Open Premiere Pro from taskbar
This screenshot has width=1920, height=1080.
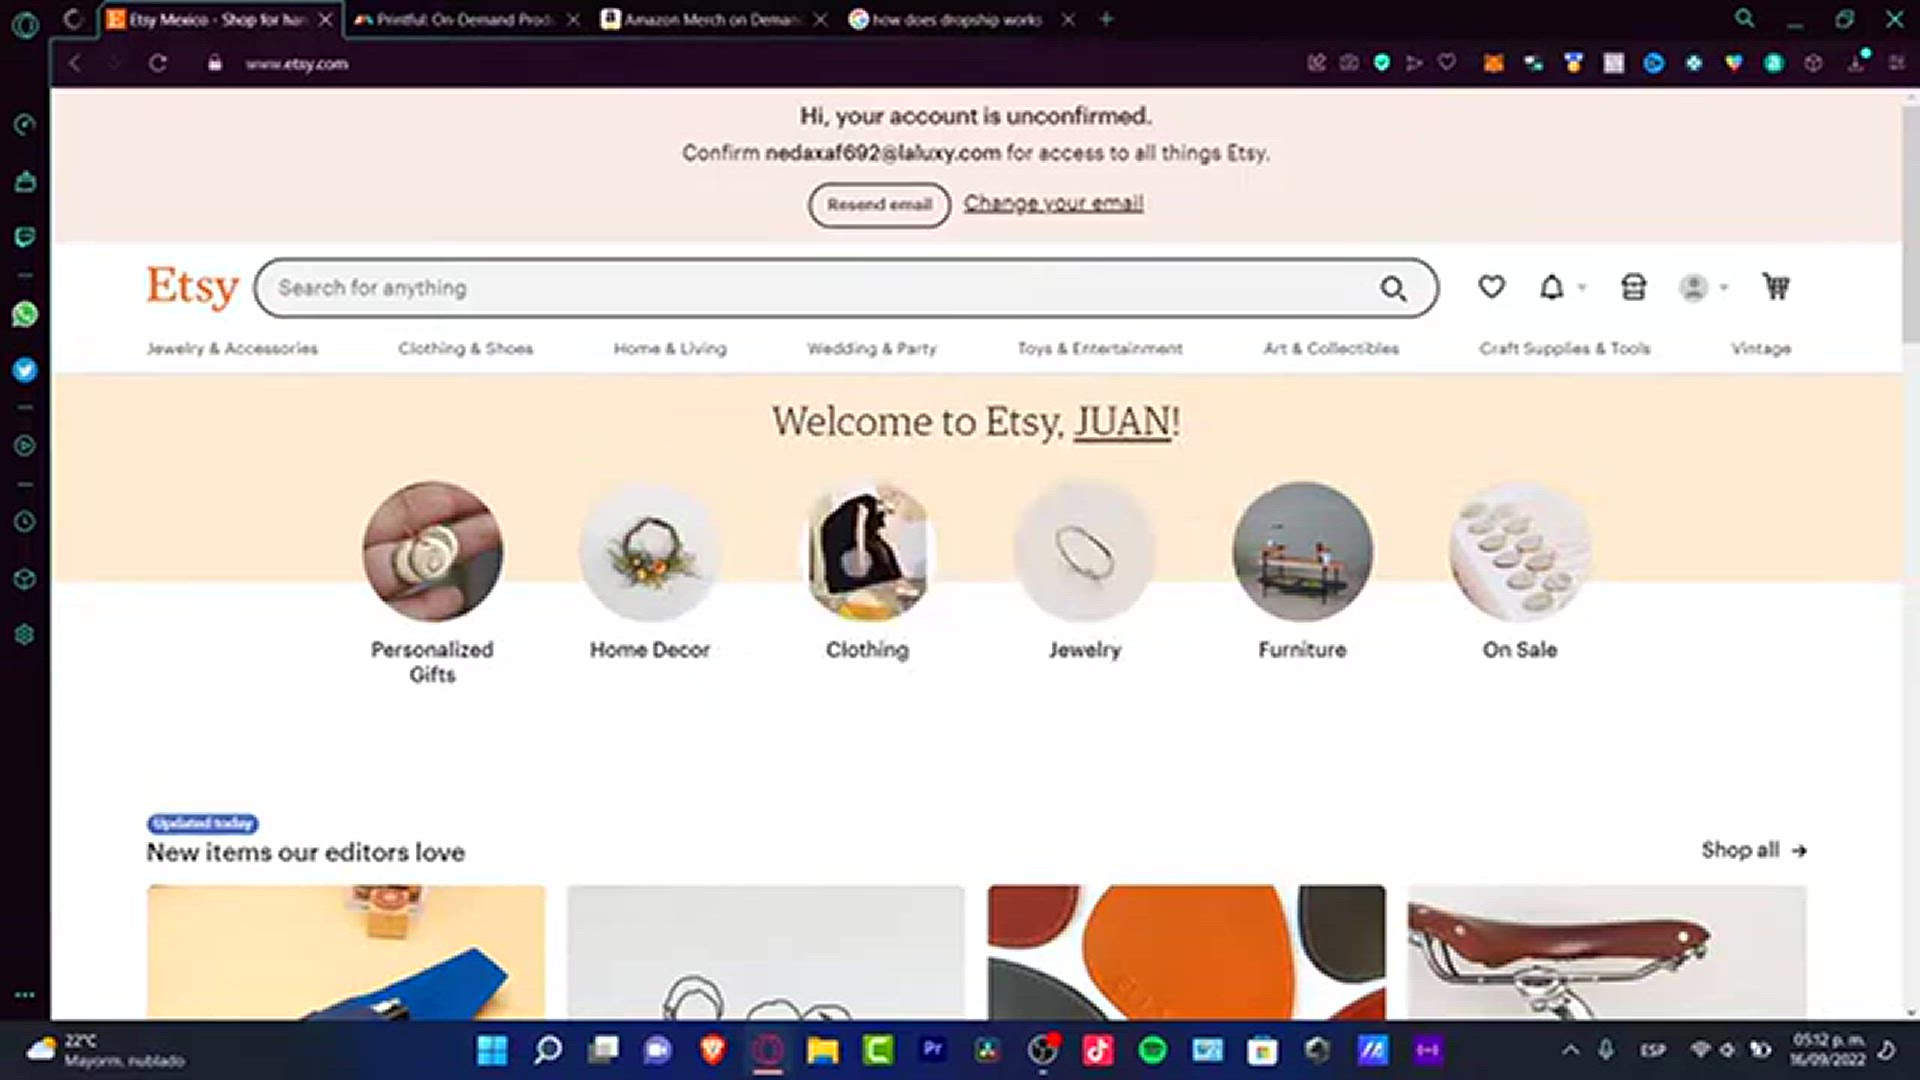932,1049
